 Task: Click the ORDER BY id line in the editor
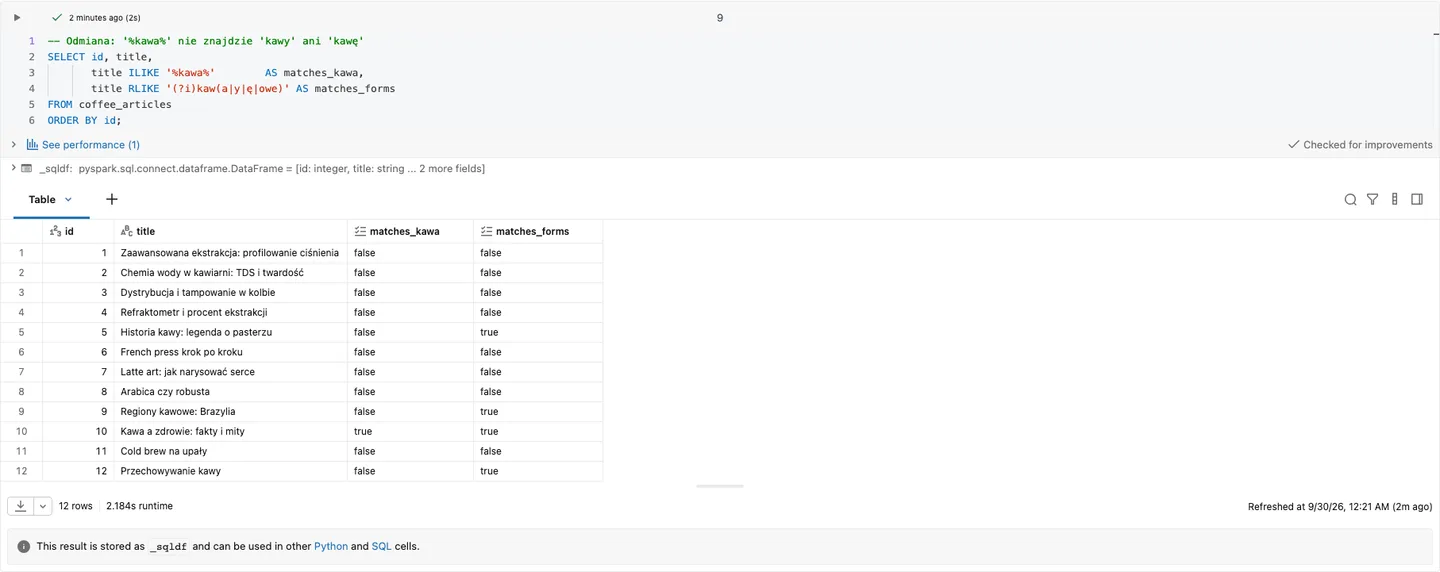(84, 120)
